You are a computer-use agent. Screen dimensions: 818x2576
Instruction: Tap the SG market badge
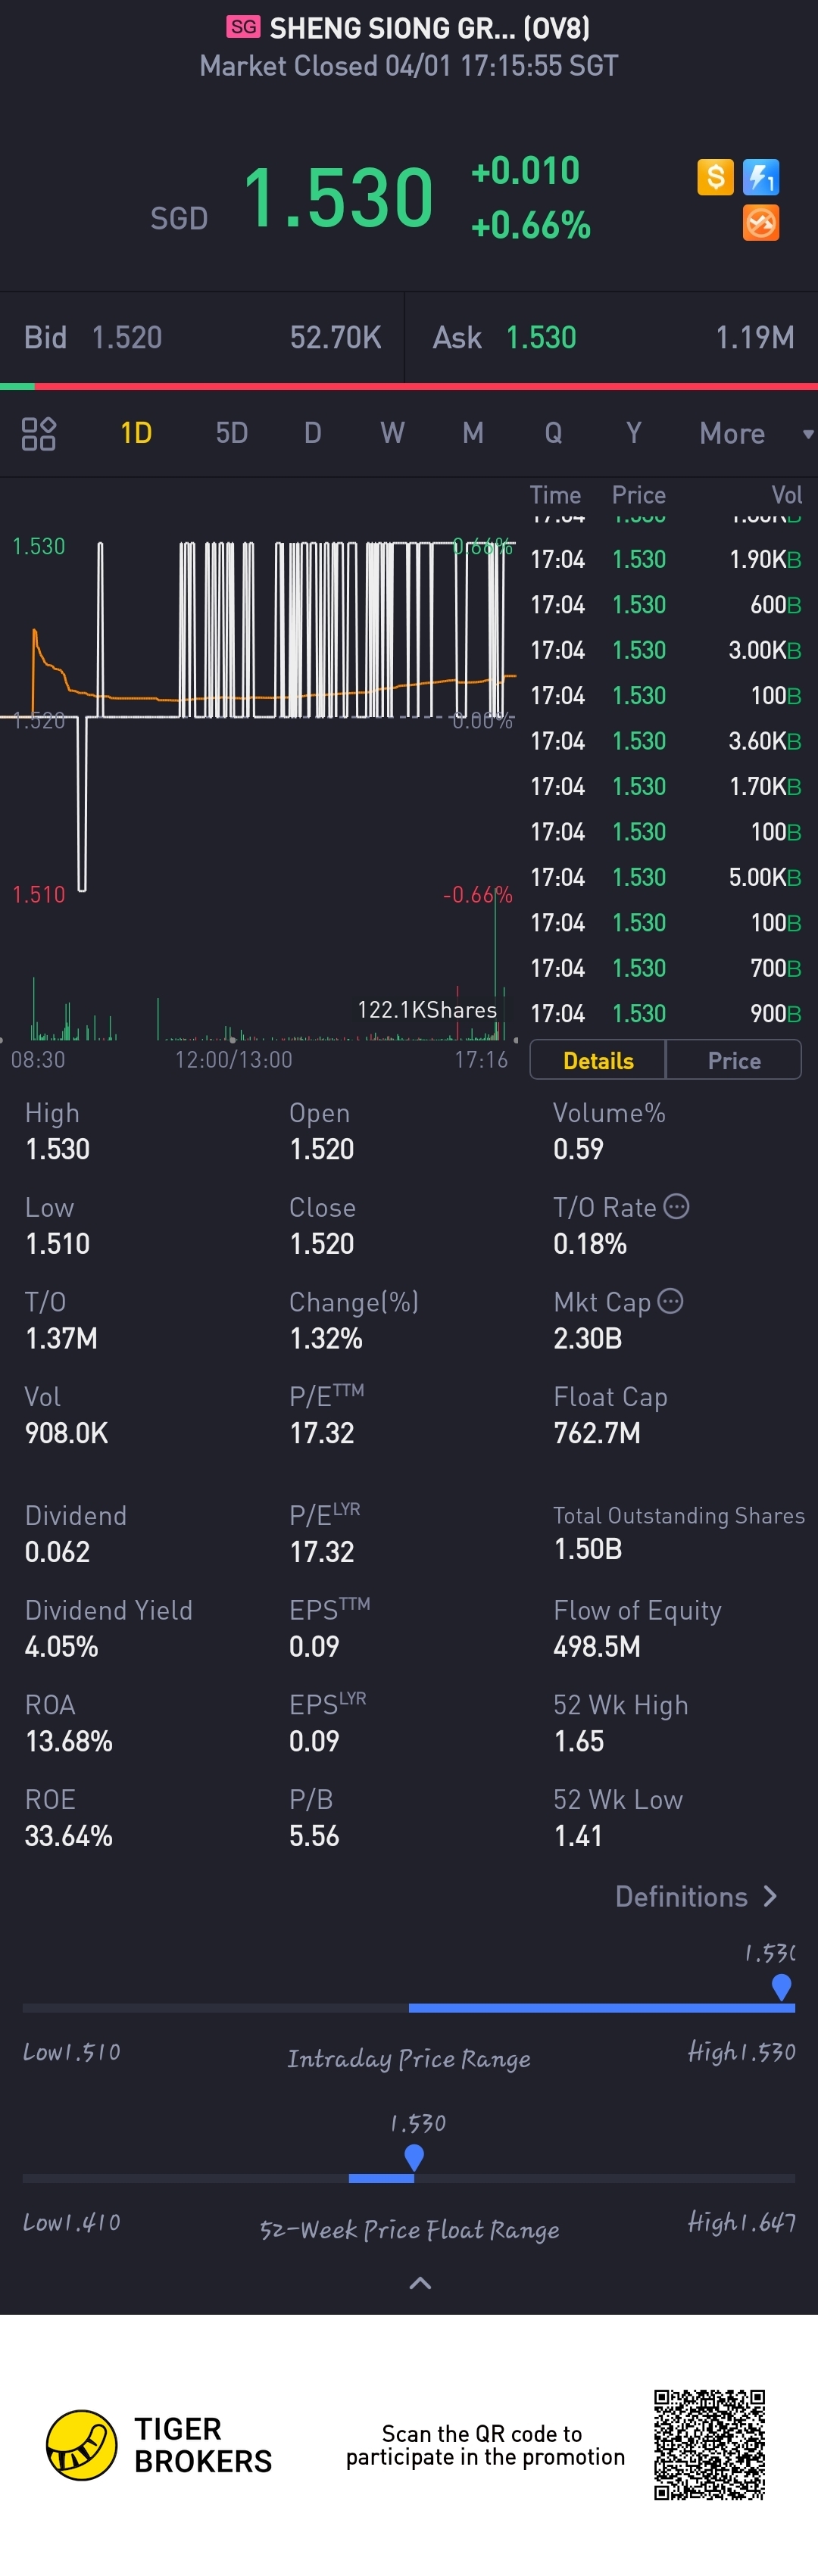[x=243, y=27]
